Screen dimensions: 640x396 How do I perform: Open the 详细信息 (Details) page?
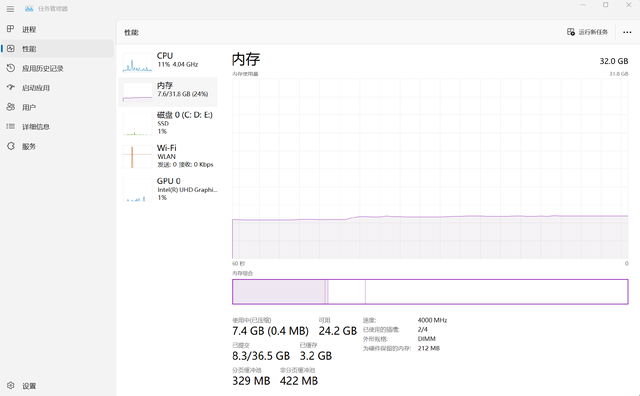pyautogui.click(x=57, y=127)
